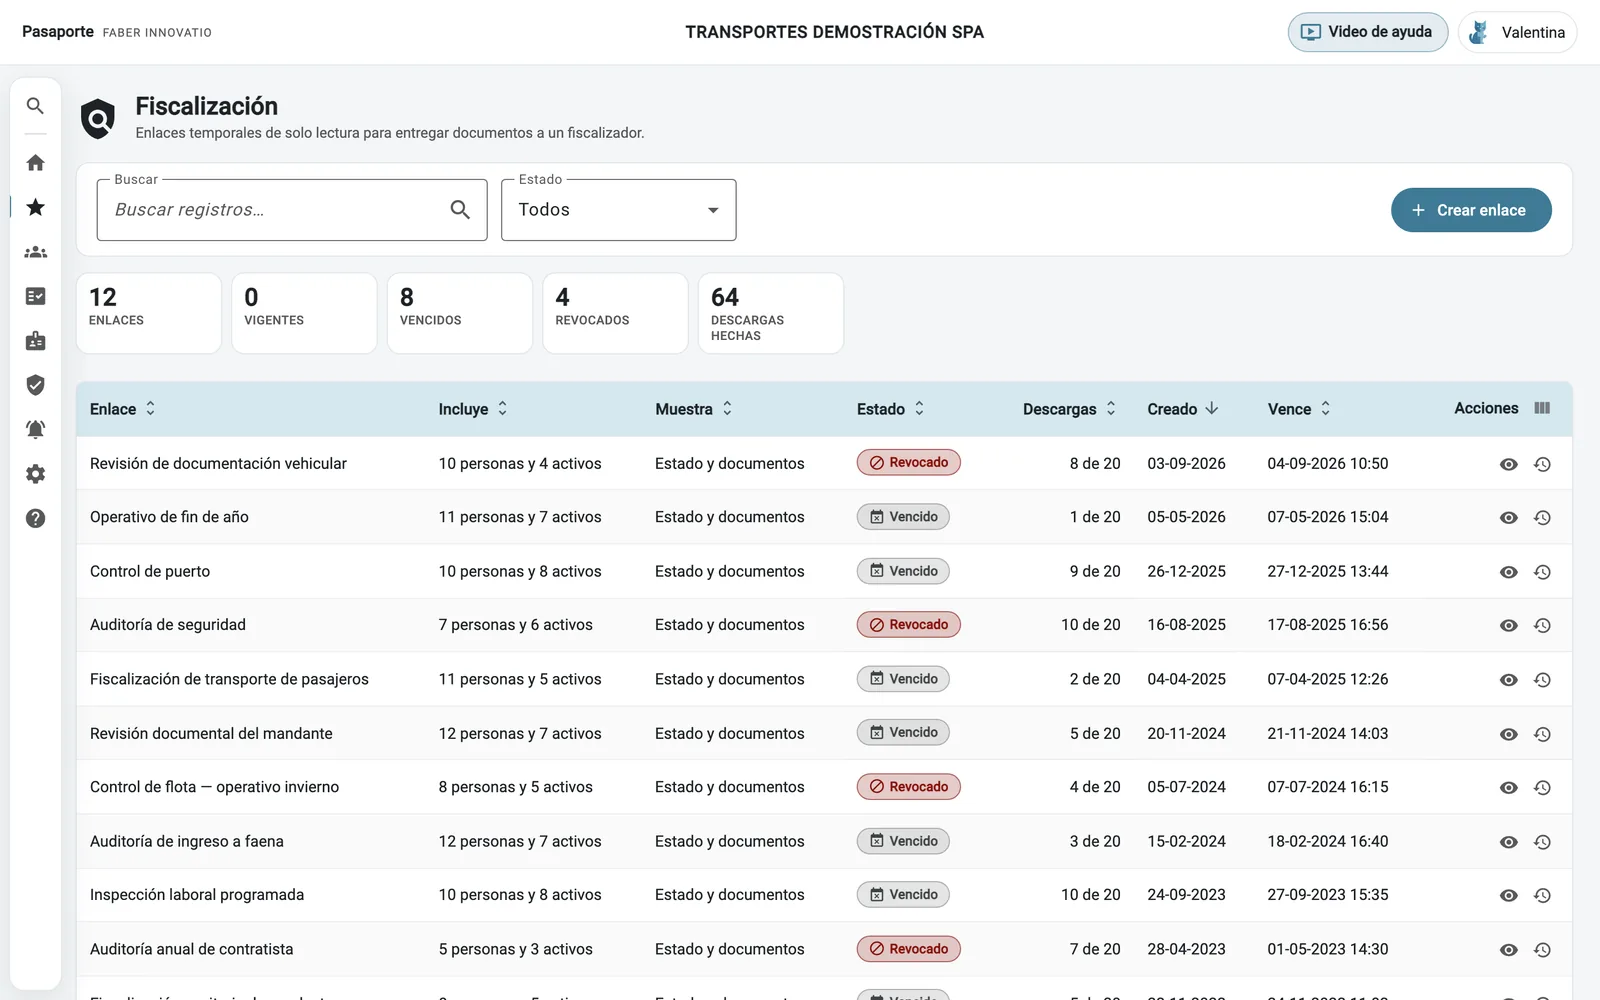Open Valentina user menu
The width and height of the screenshot is (1600, 1000).
(1517, 32)
